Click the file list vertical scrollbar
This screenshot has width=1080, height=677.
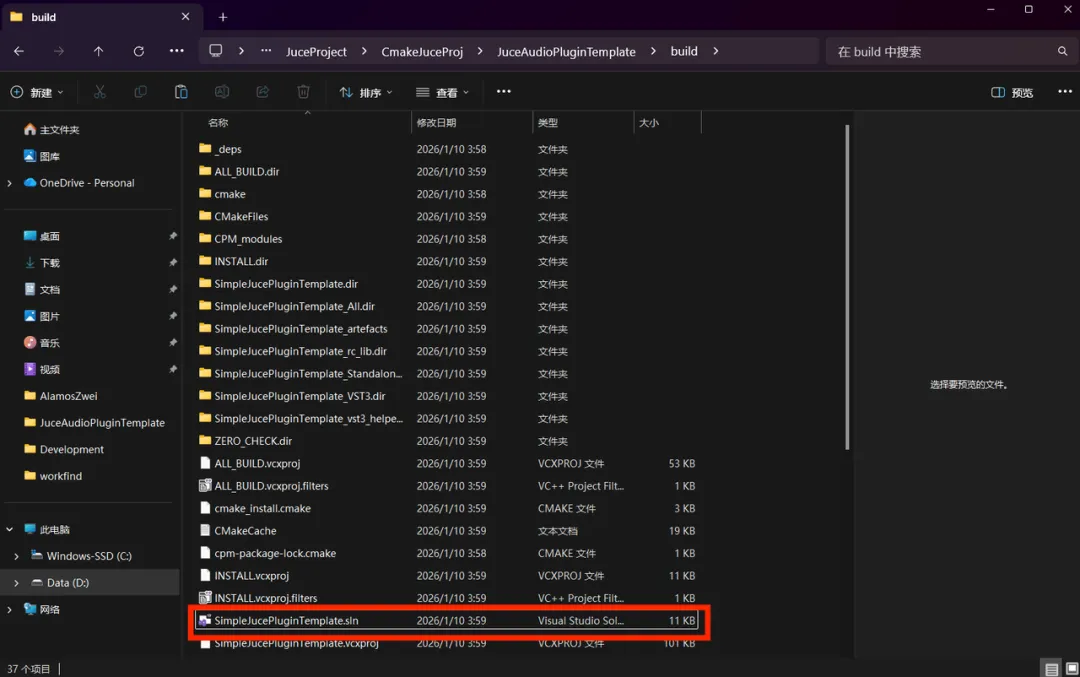(x=847, y=287)
